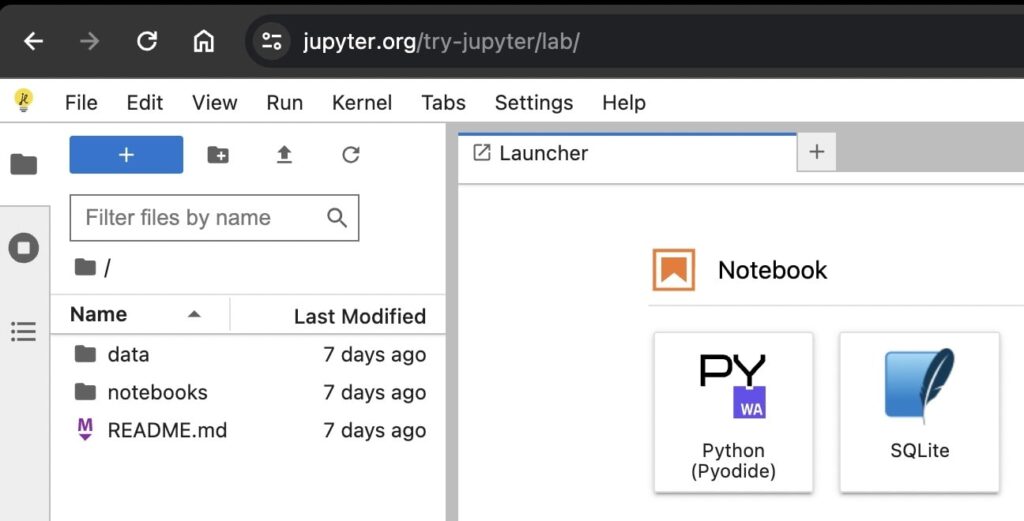The height and width of the screenshot is (521, 1024).
Task: Click the browser back arrow
Action: (33, 42)
